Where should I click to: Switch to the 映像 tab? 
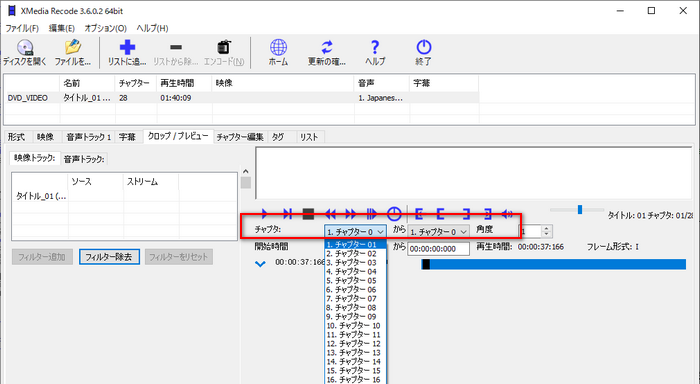click(x=45, y=137)
